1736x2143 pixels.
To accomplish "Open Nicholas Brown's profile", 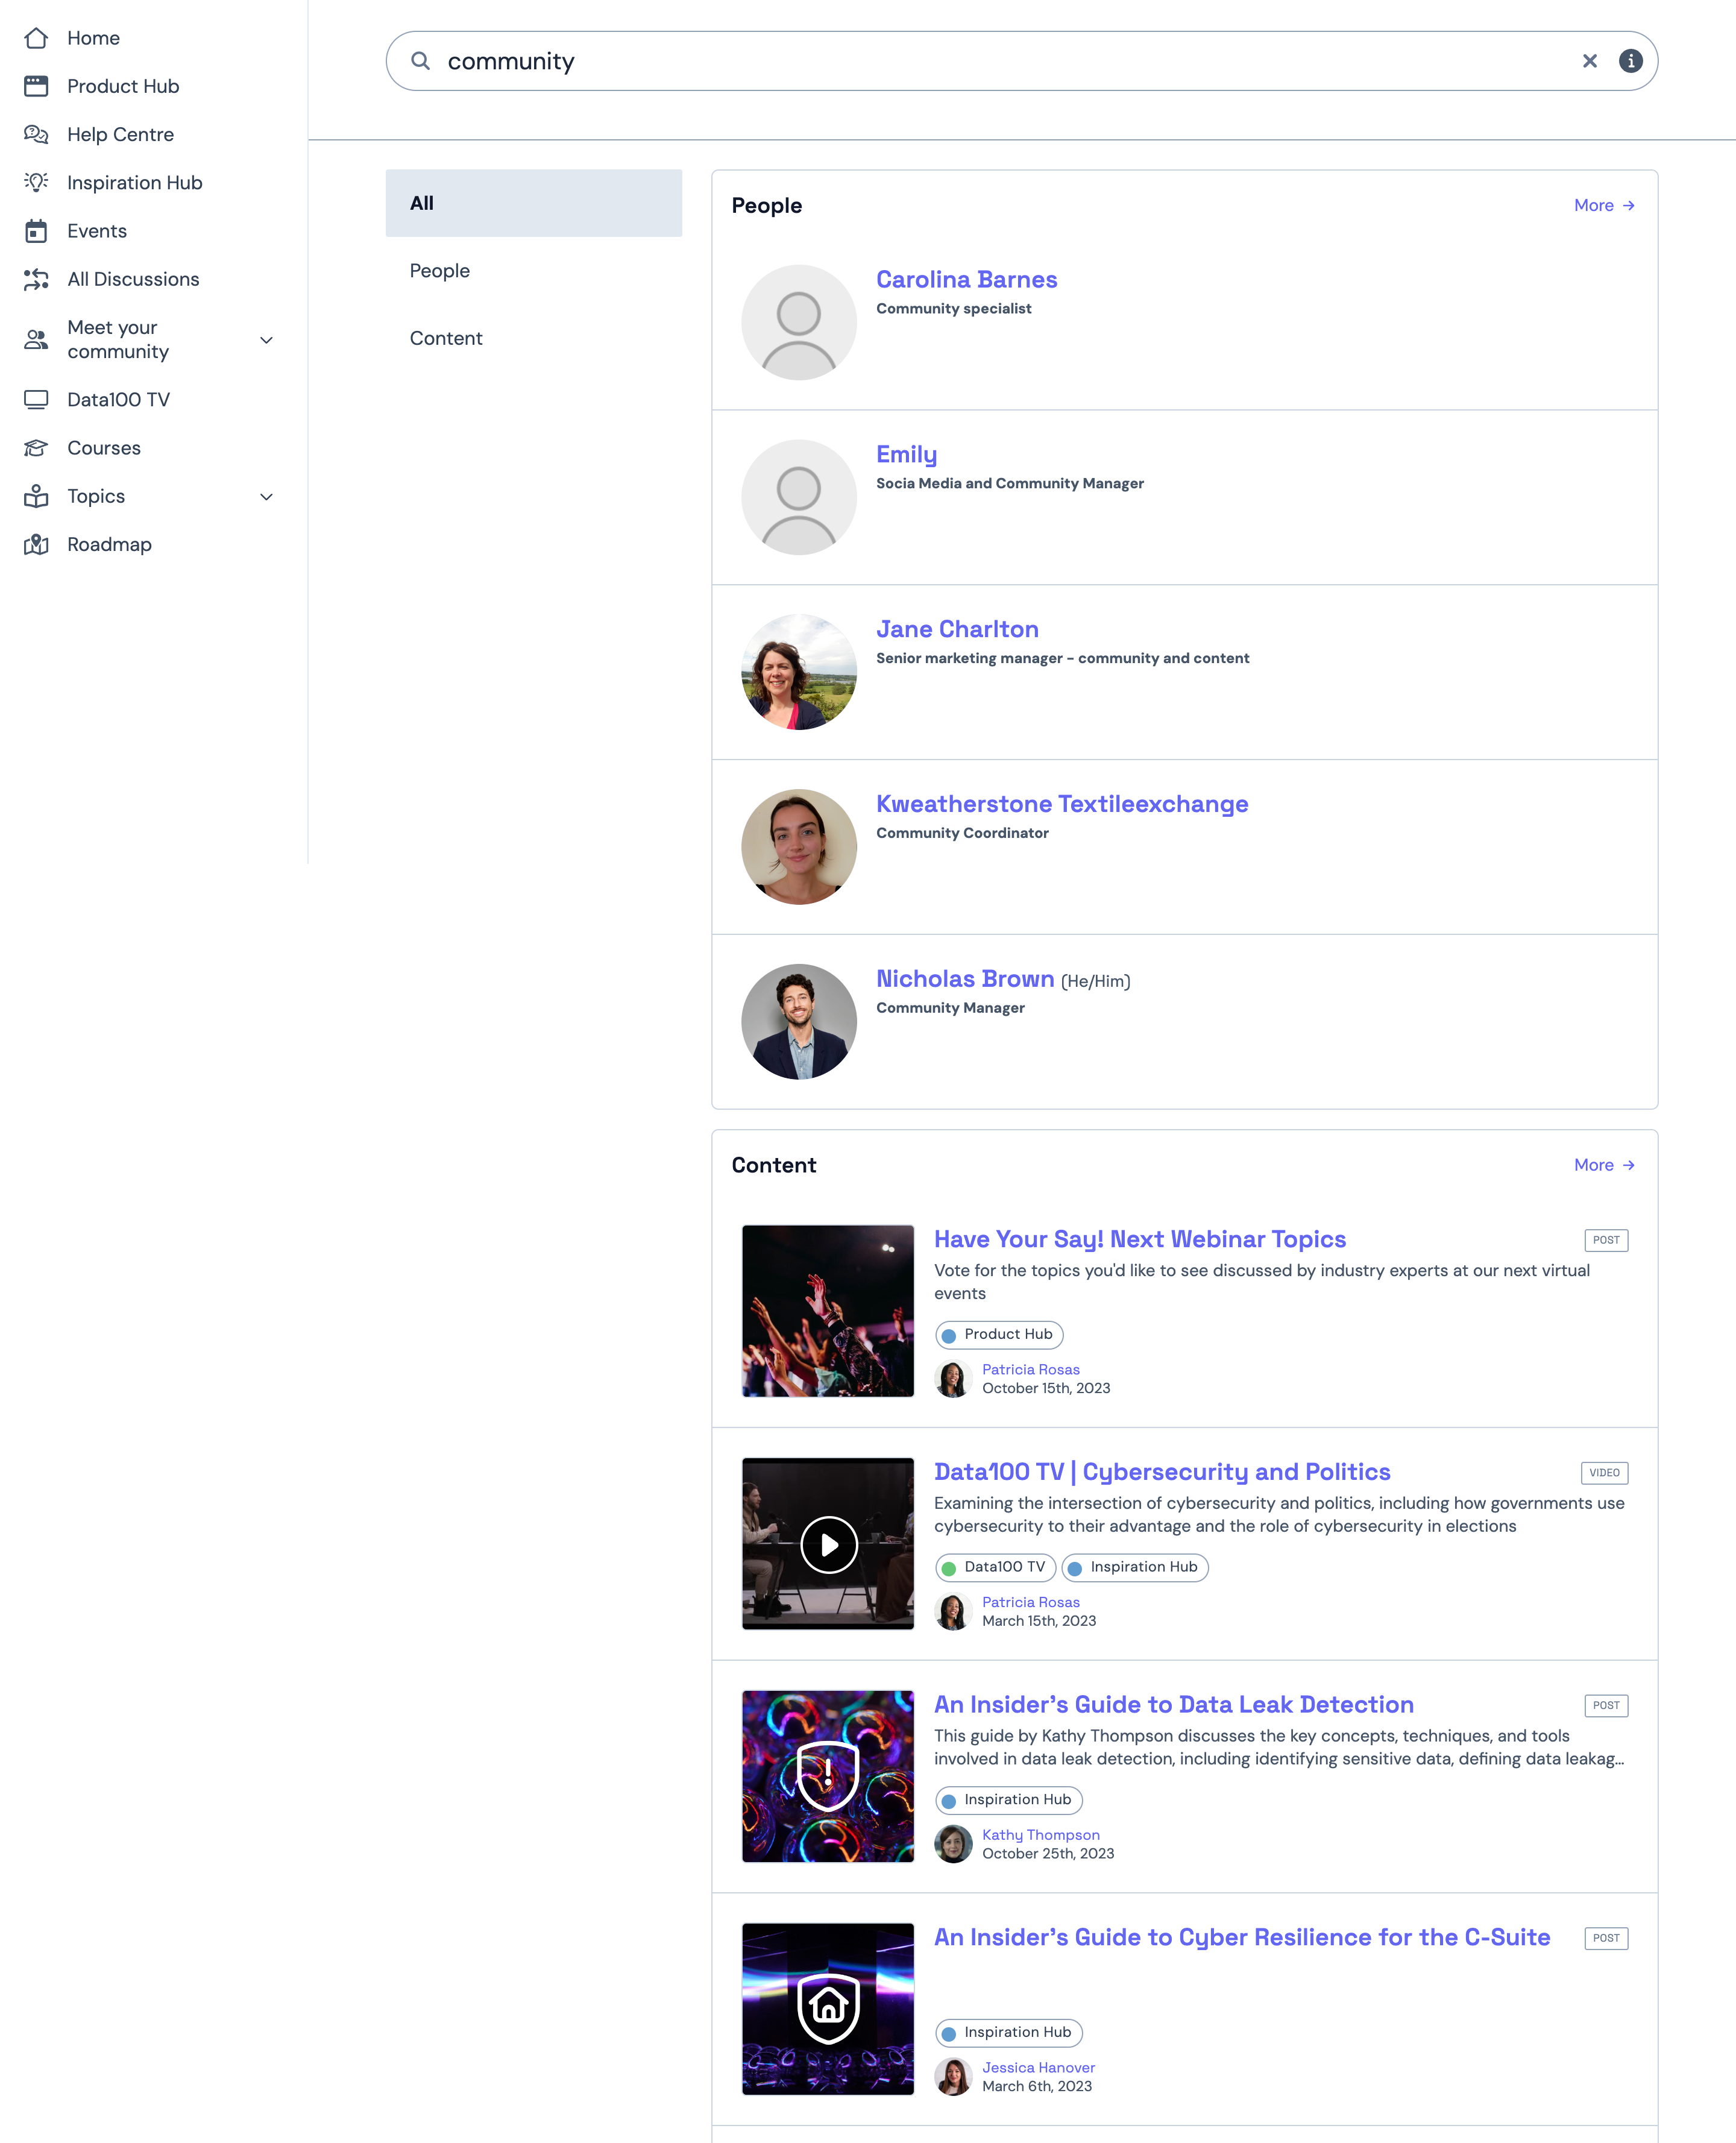I will click(x=964, y=979).
